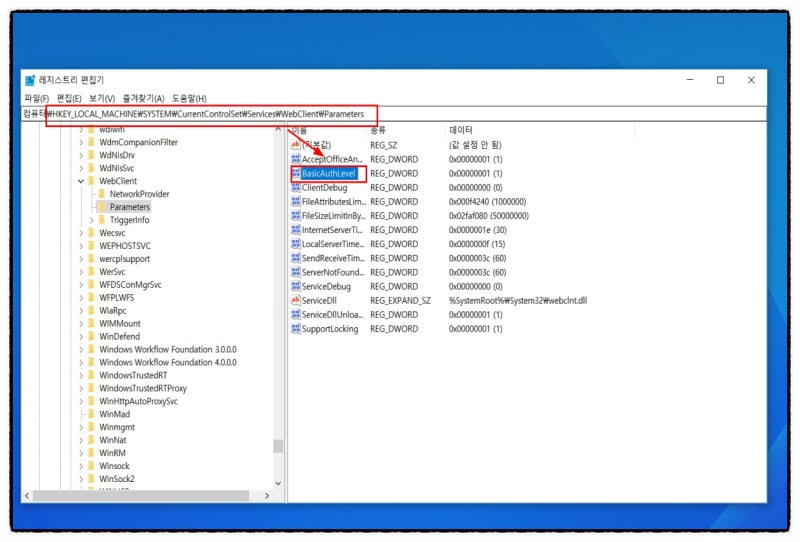Open the 도움말(H) menu
This screenshot has height=542, width=800.
(x=189, y=98)
